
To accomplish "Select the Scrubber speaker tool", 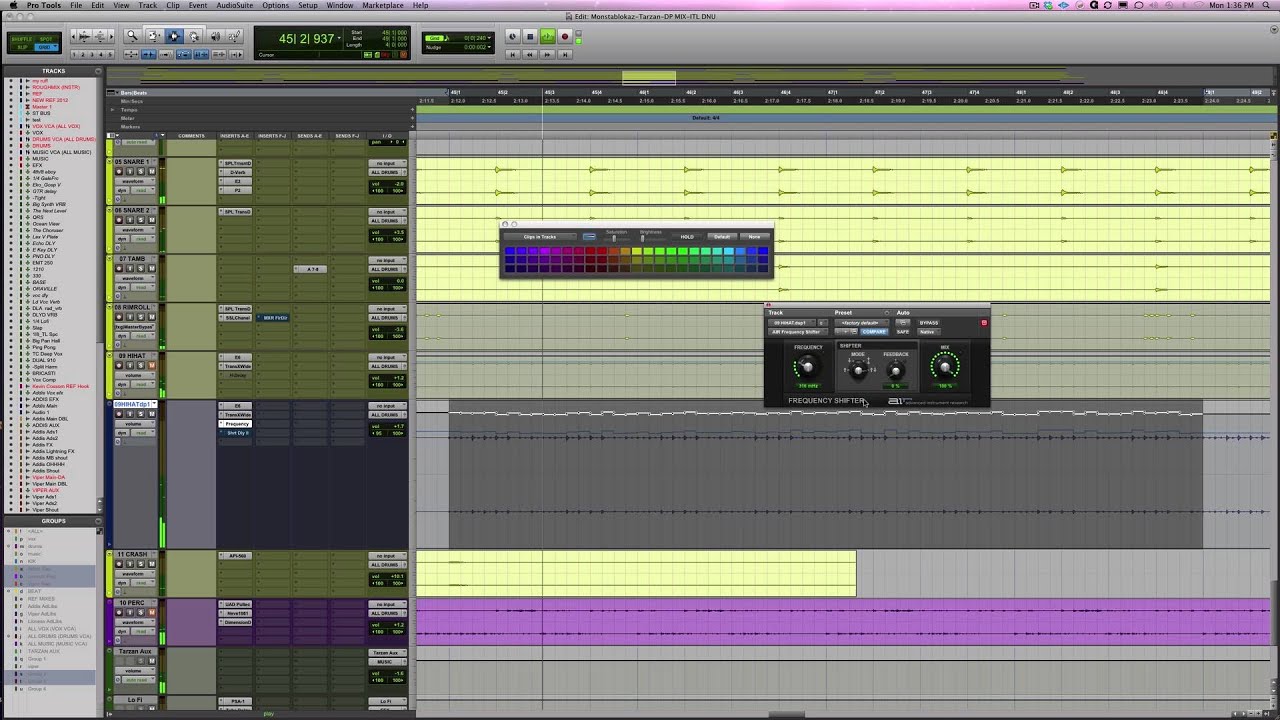I will 215,36.
